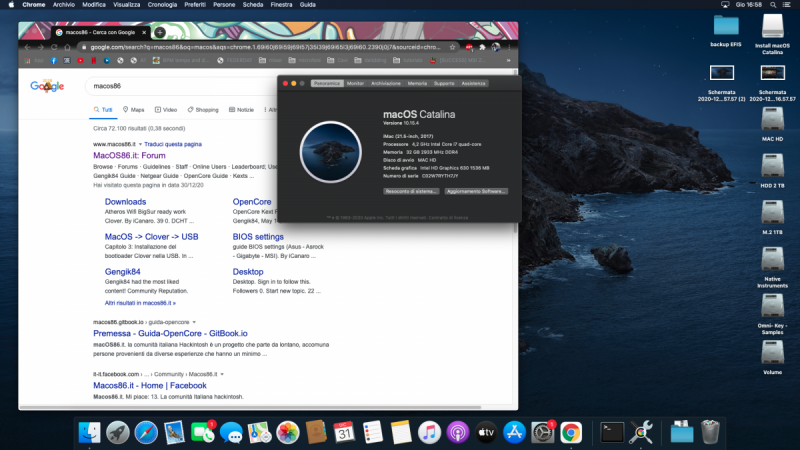The height and width of the screenshot is (450, 800).
Task: Open Apple TV app in Dock
Action: (x=486, y=433)
